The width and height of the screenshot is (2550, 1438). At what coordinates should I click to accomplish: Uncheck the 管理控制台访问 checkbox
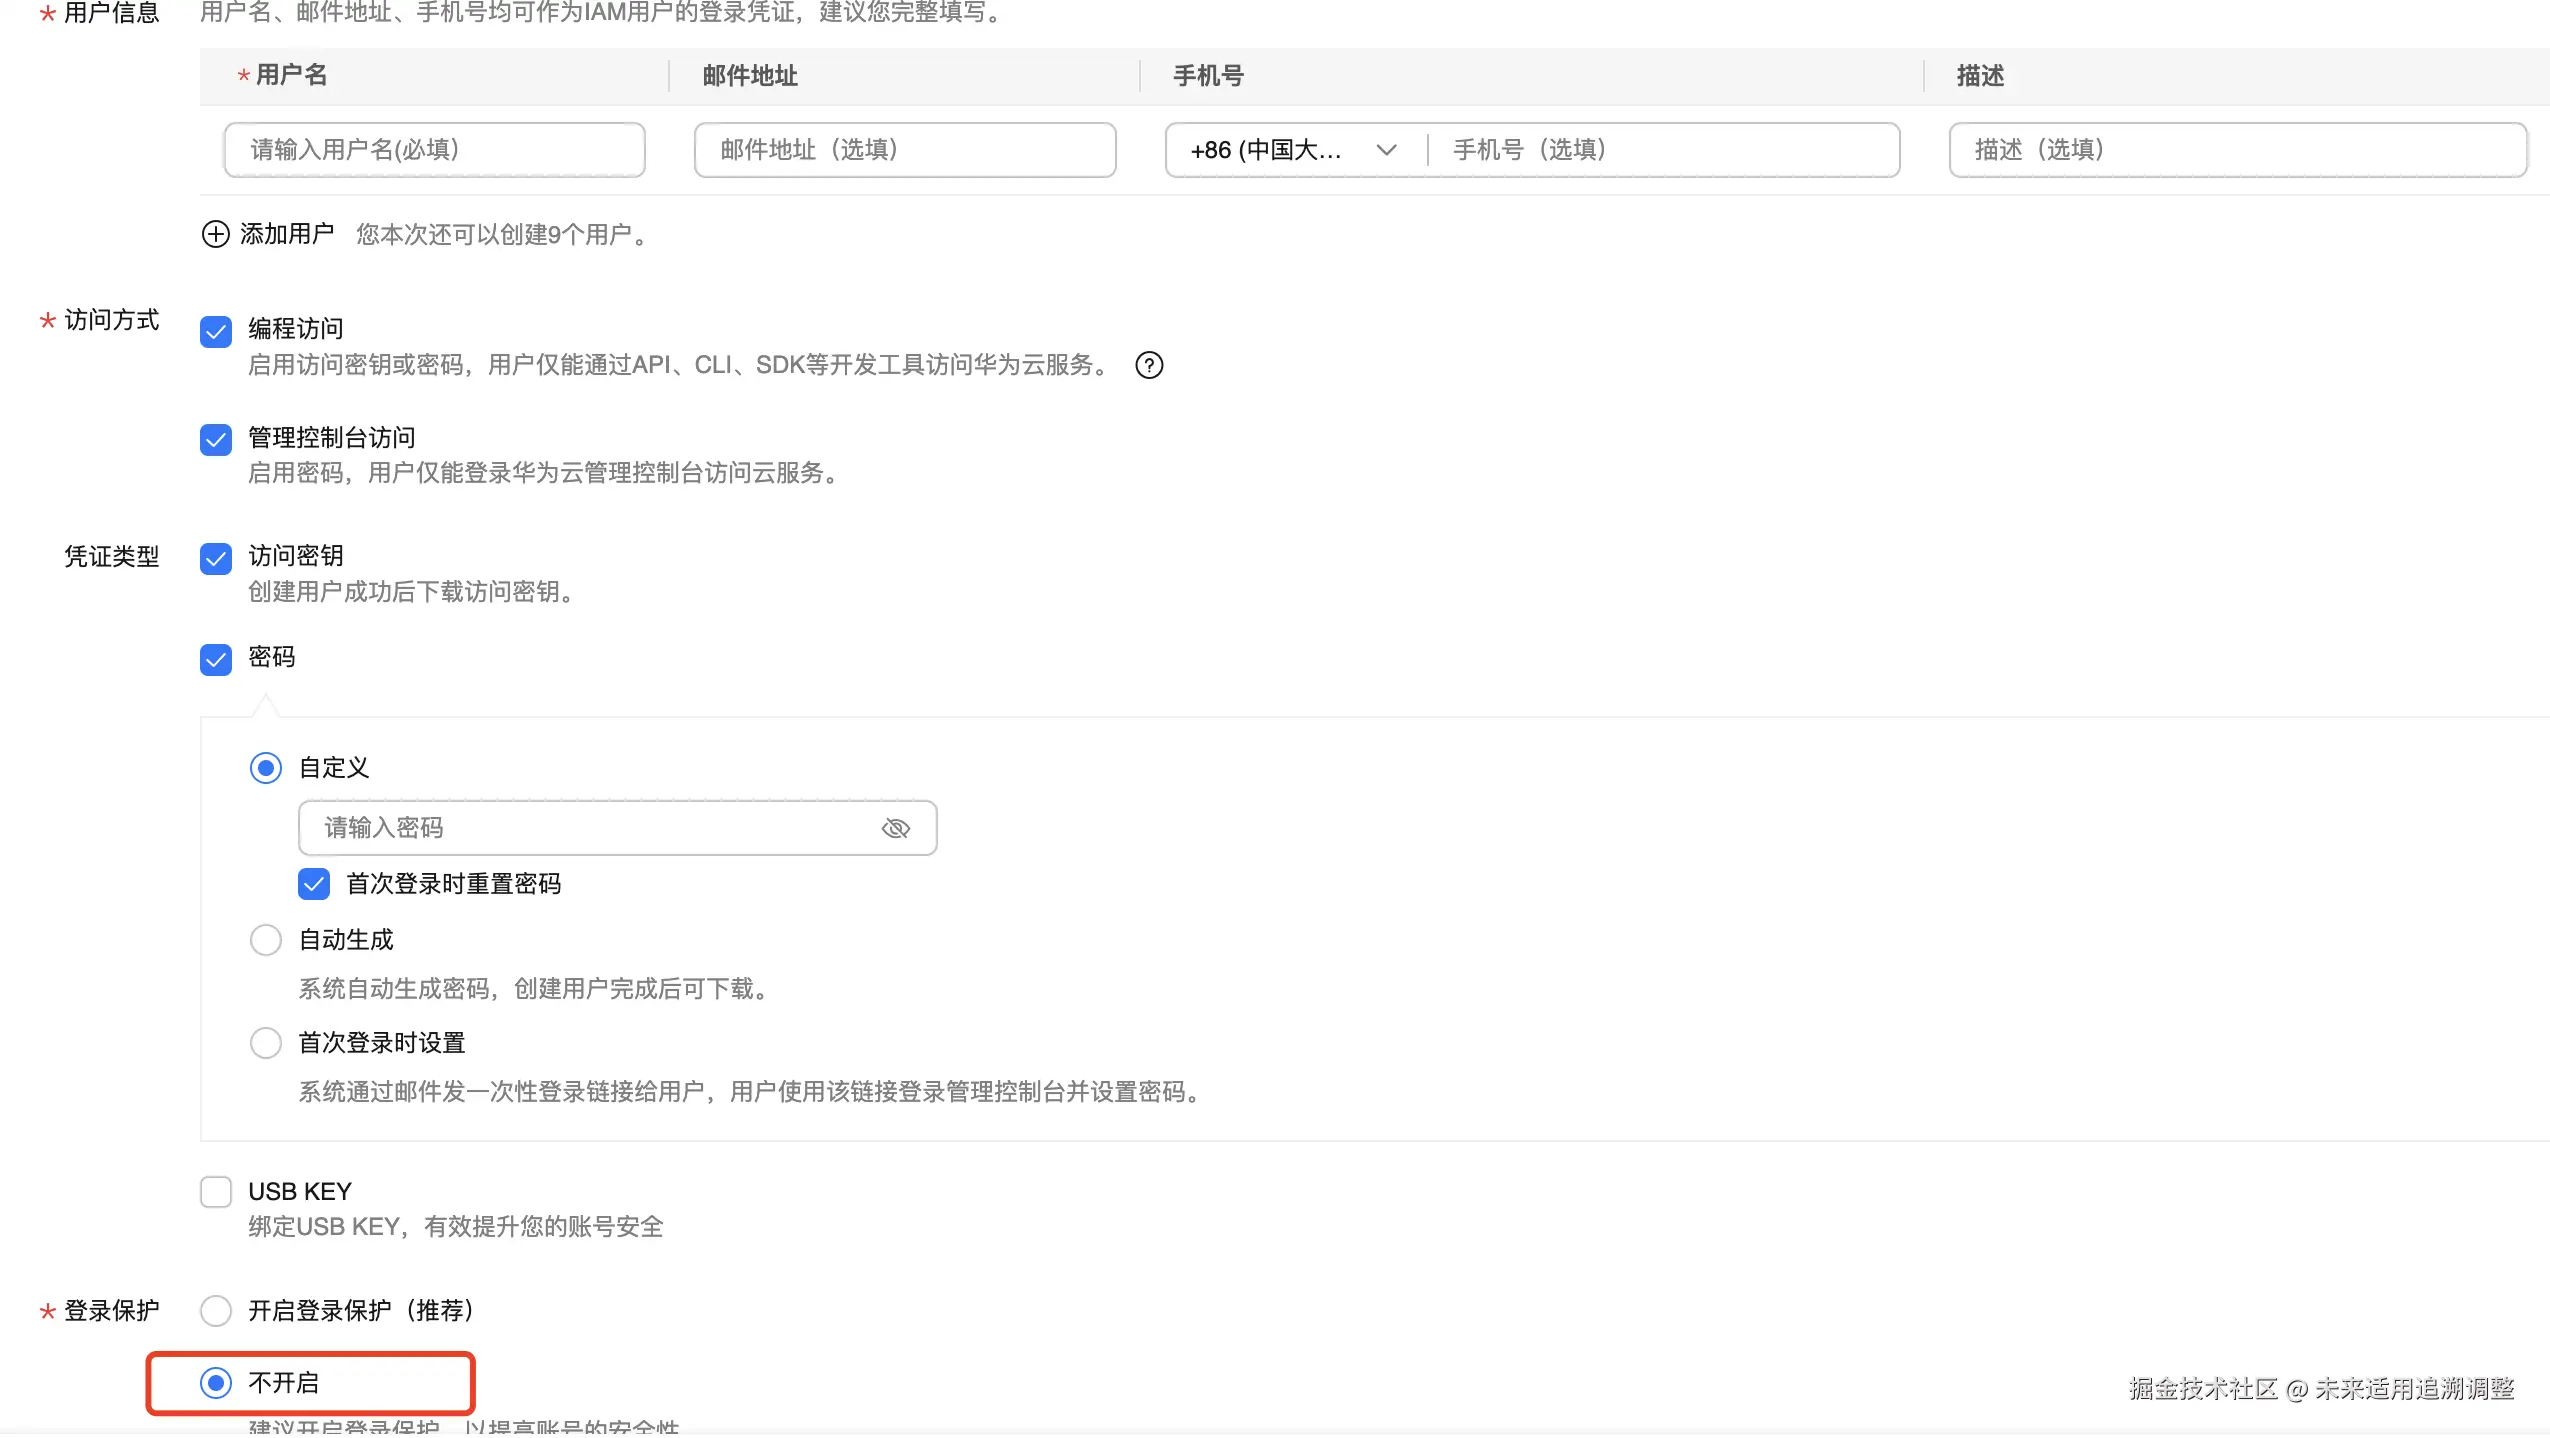(216, 439)
